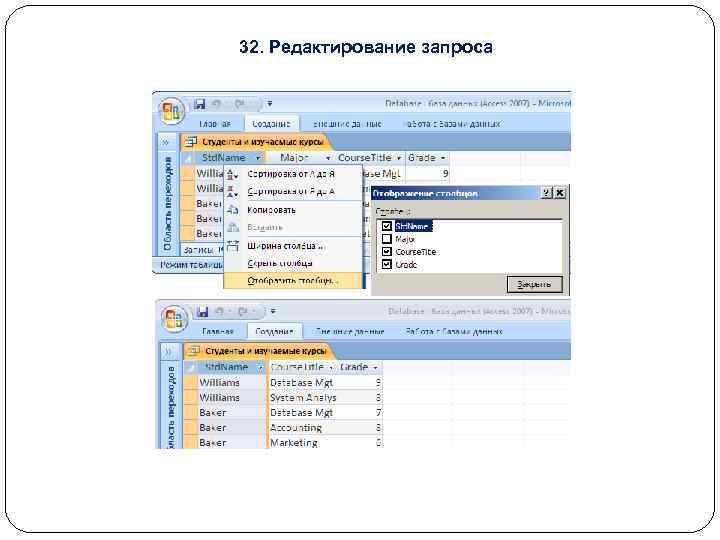Screen dimensions: 720x540
Task: Click Major header text in upper table
Action: 294,158
